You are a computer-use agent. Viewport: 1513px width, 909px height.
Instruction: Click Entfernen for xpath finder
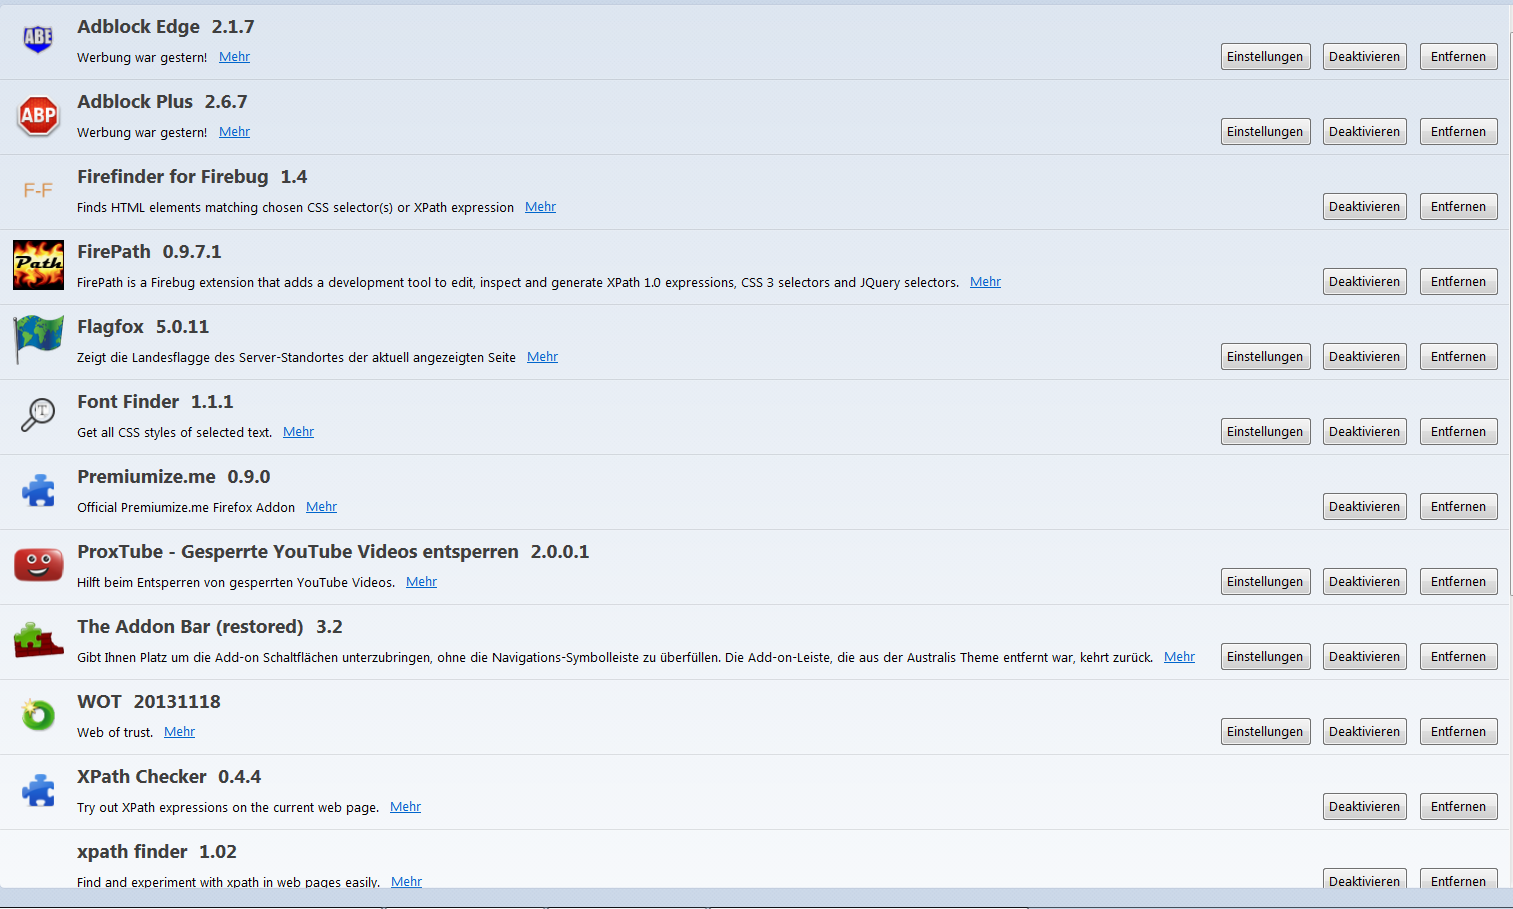(1458, 880)
